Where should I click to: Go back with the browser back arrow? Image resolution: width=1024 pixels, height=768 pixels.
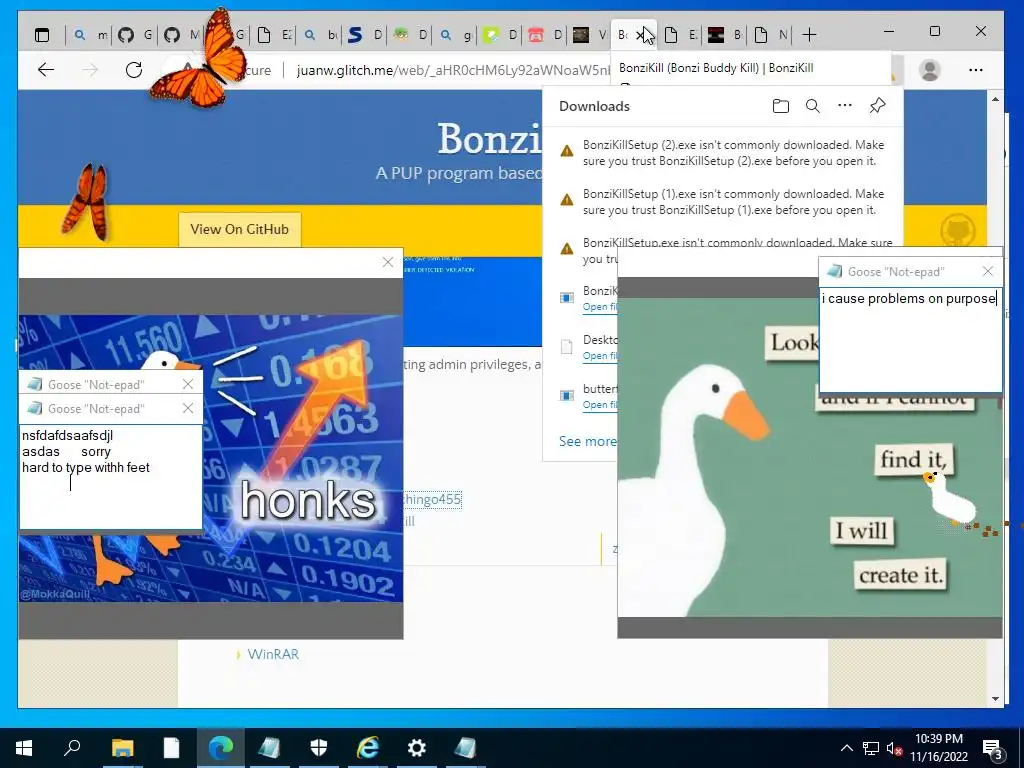tap(46, 70)
